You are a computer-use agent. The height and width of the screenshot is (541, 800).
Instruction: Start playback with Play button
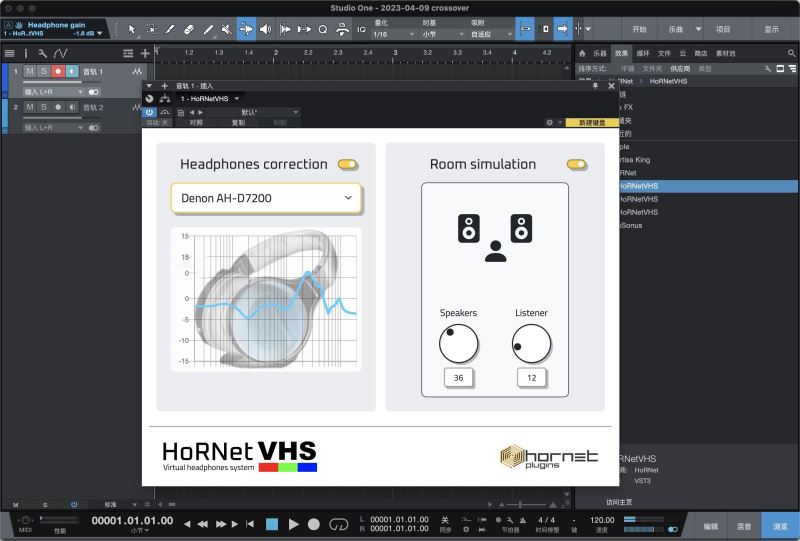[x=293, y=524]
